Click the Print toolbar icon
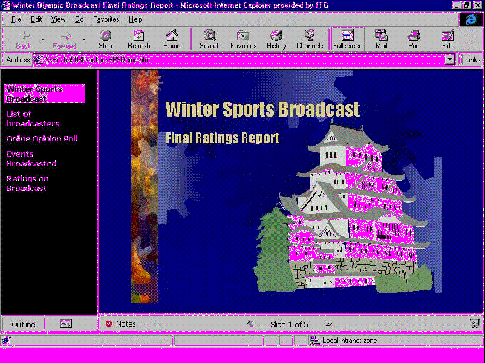Screen dimensions: 485x363 [414, 39]
